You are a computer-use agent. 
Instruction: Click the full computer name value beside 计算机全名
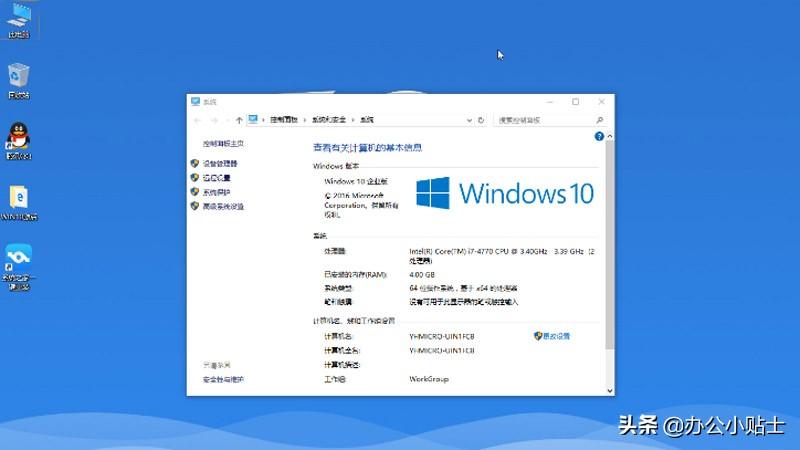[442, 351]
